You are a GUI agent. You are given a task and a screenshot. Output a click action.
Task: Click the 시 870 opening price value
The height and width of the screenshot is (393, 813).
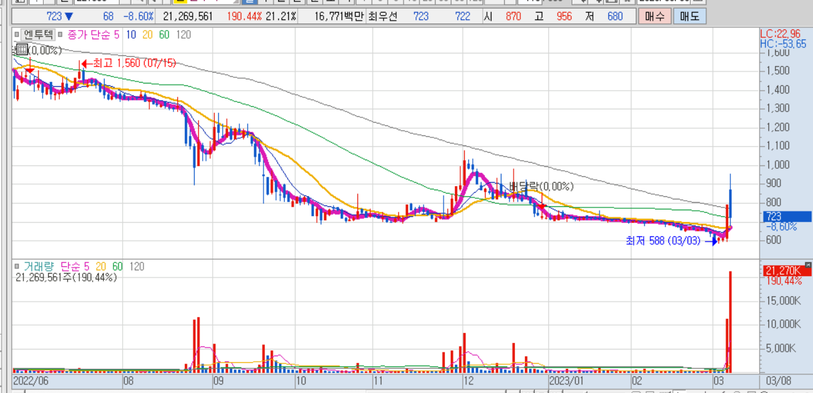click(513, 17)
